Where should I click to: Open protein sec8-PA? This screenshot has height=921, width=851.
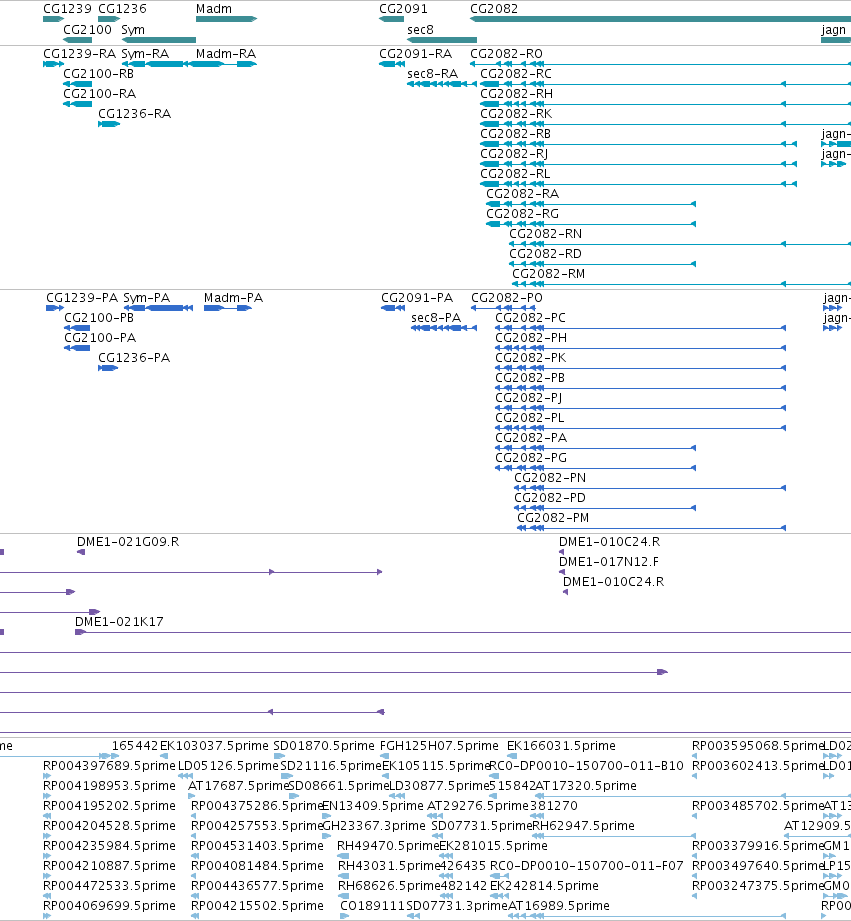click(x=436, y=318)
